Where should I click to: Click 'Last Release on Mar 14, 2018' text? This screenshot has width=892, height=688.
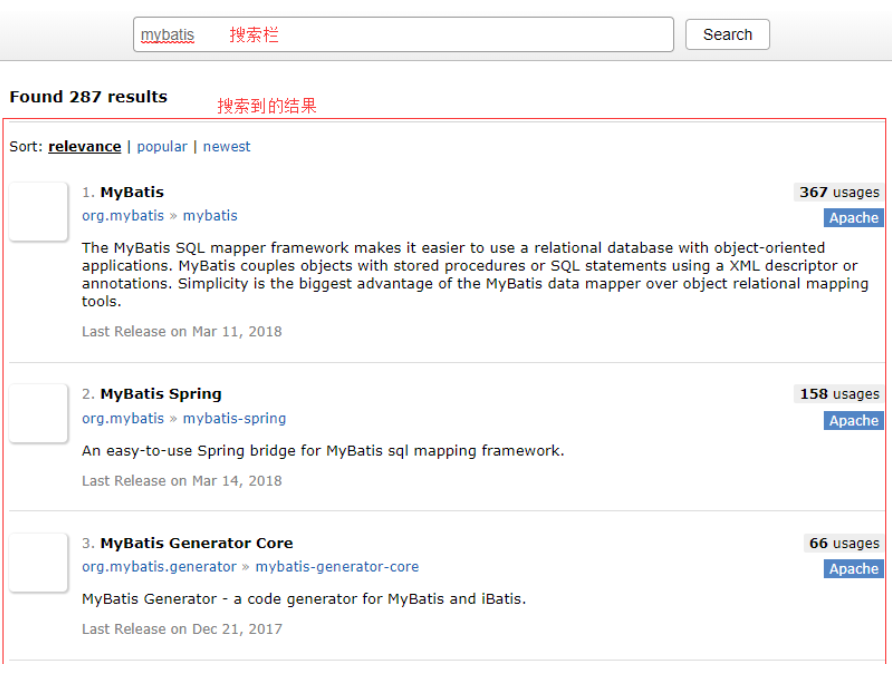coord(182,481)
